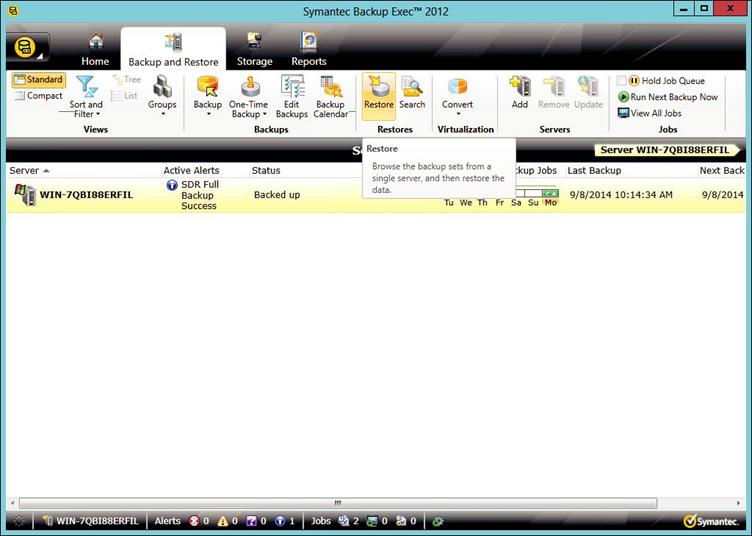The height and width of the screenshot is (536, 752).
Task: Open the Reports tab
Action: click(x=309, y=50)
